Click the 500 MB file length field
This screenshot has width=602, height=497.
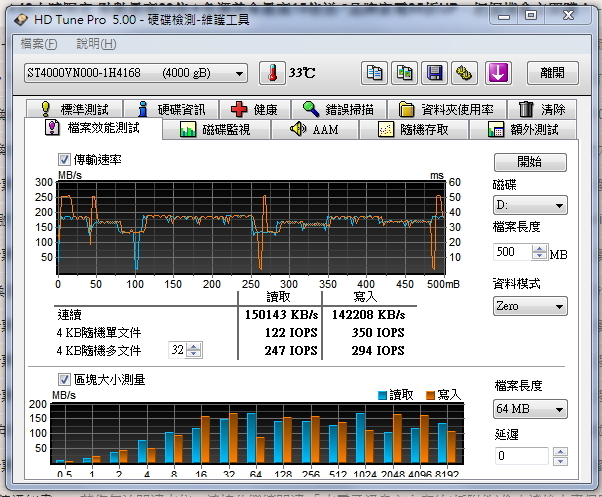tap(513, 252)
